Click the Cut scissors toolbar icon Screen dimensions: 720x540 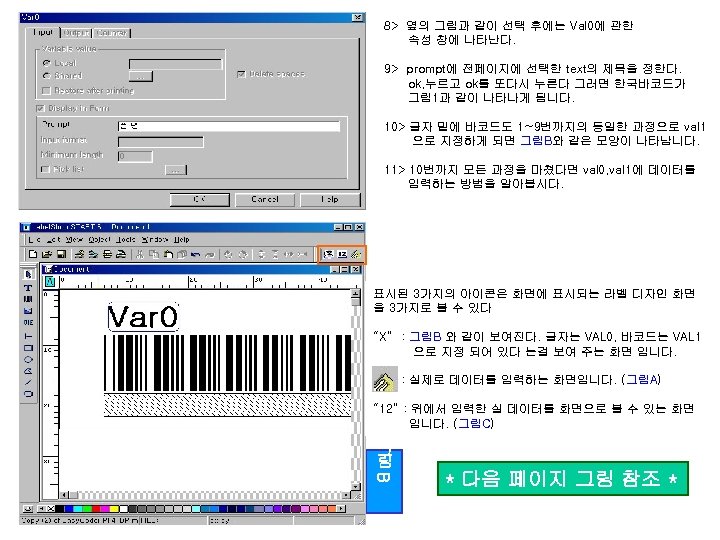tap(141, 254)
